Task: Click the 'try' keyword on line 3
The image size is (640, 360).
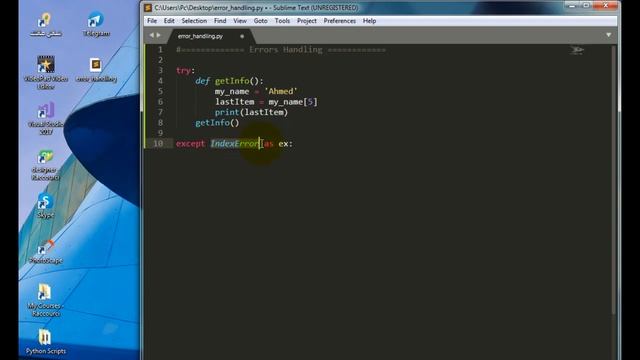Action: [183, 71]
